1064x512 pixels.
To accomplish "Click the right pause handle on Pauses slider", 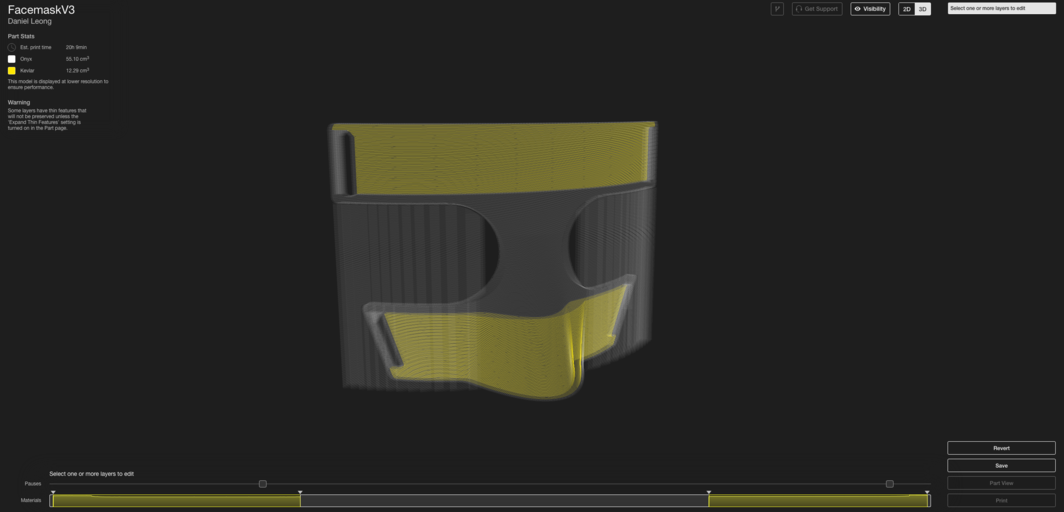I will 890,484.
